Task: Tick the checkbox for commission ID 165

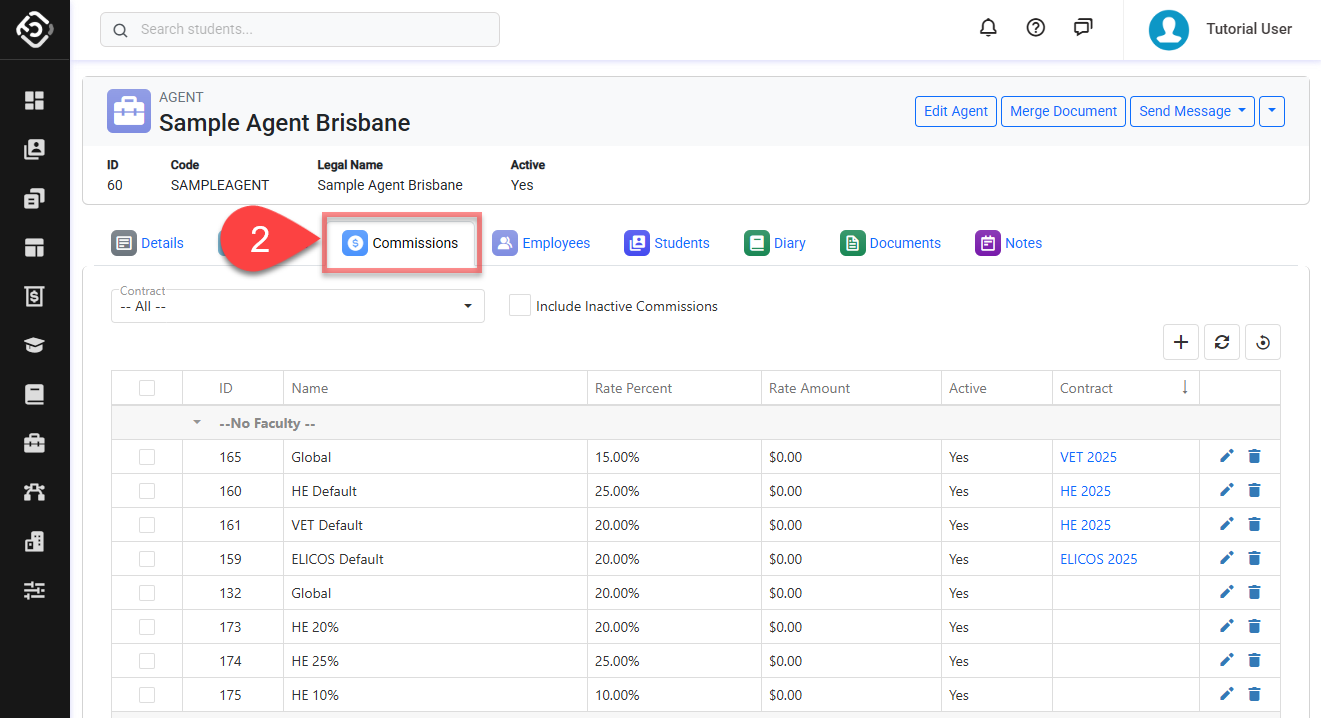Action: 147,457
